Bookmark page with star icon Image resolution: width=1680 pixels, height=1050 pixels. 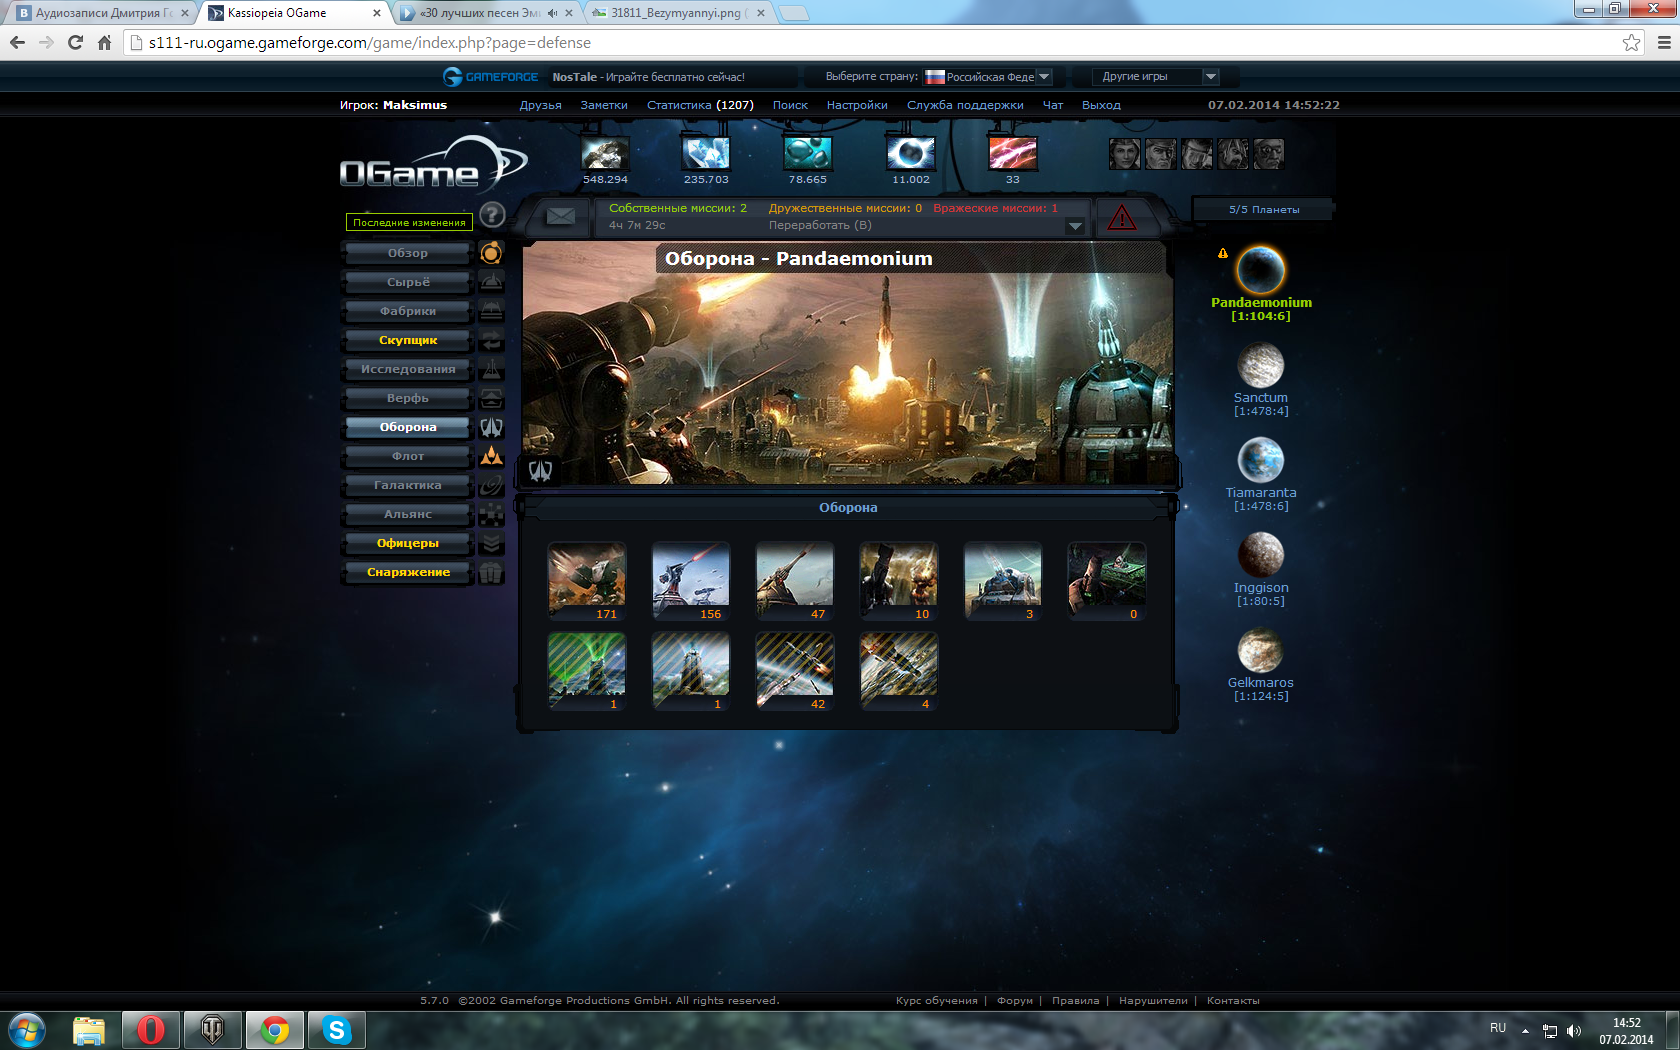pos(1631,42)
